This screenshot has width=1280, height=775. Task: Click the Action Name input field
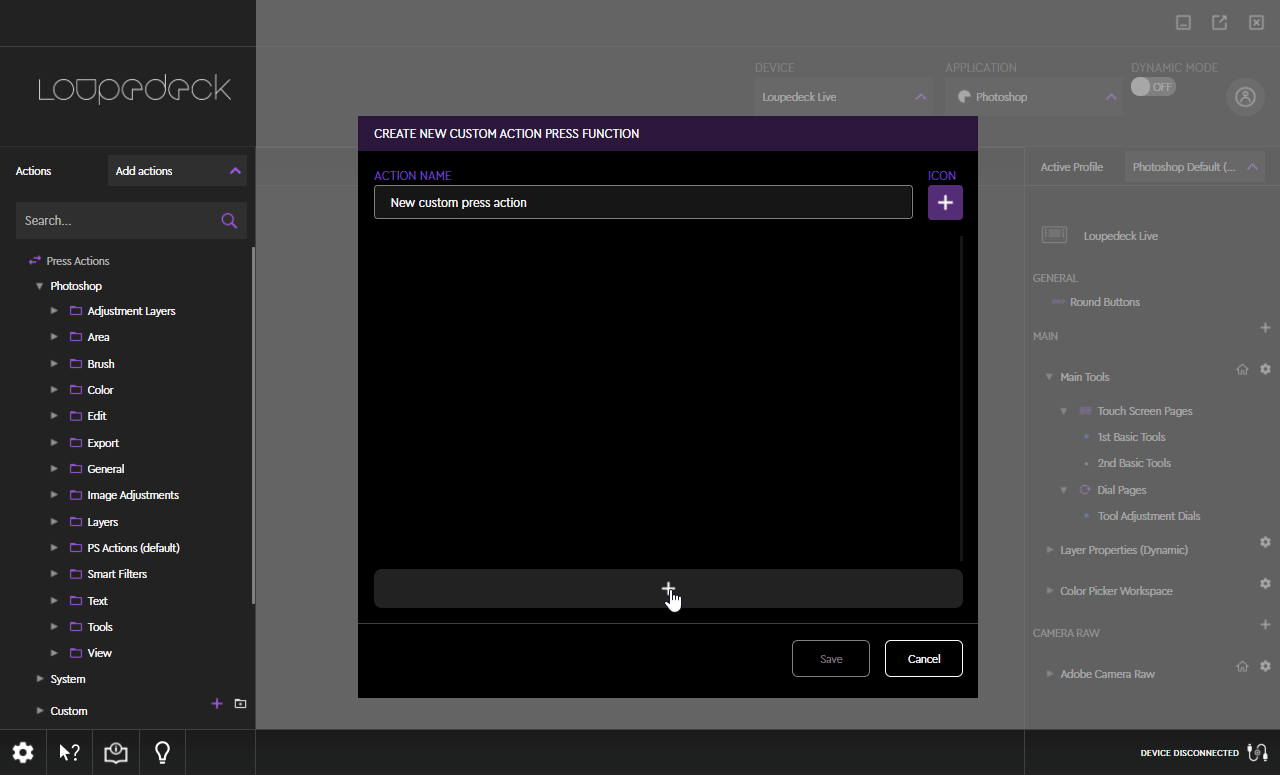point(643,202)
